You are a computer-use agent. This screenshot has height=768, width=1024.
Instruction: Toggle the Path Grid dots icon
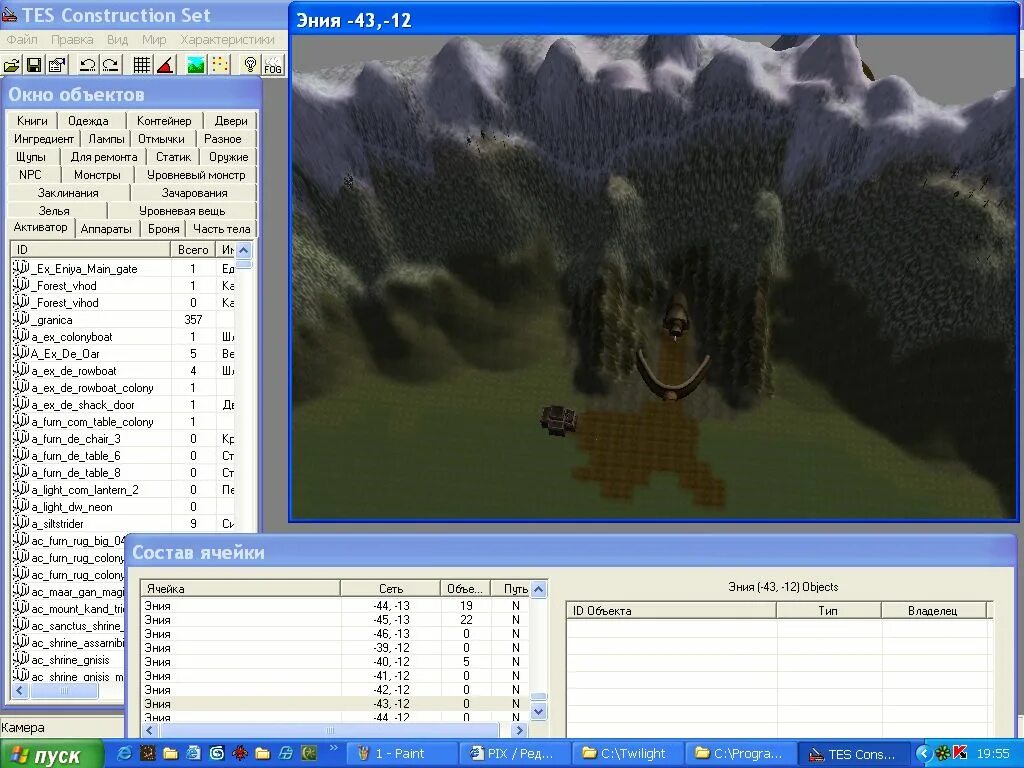[x=220, y=65]
